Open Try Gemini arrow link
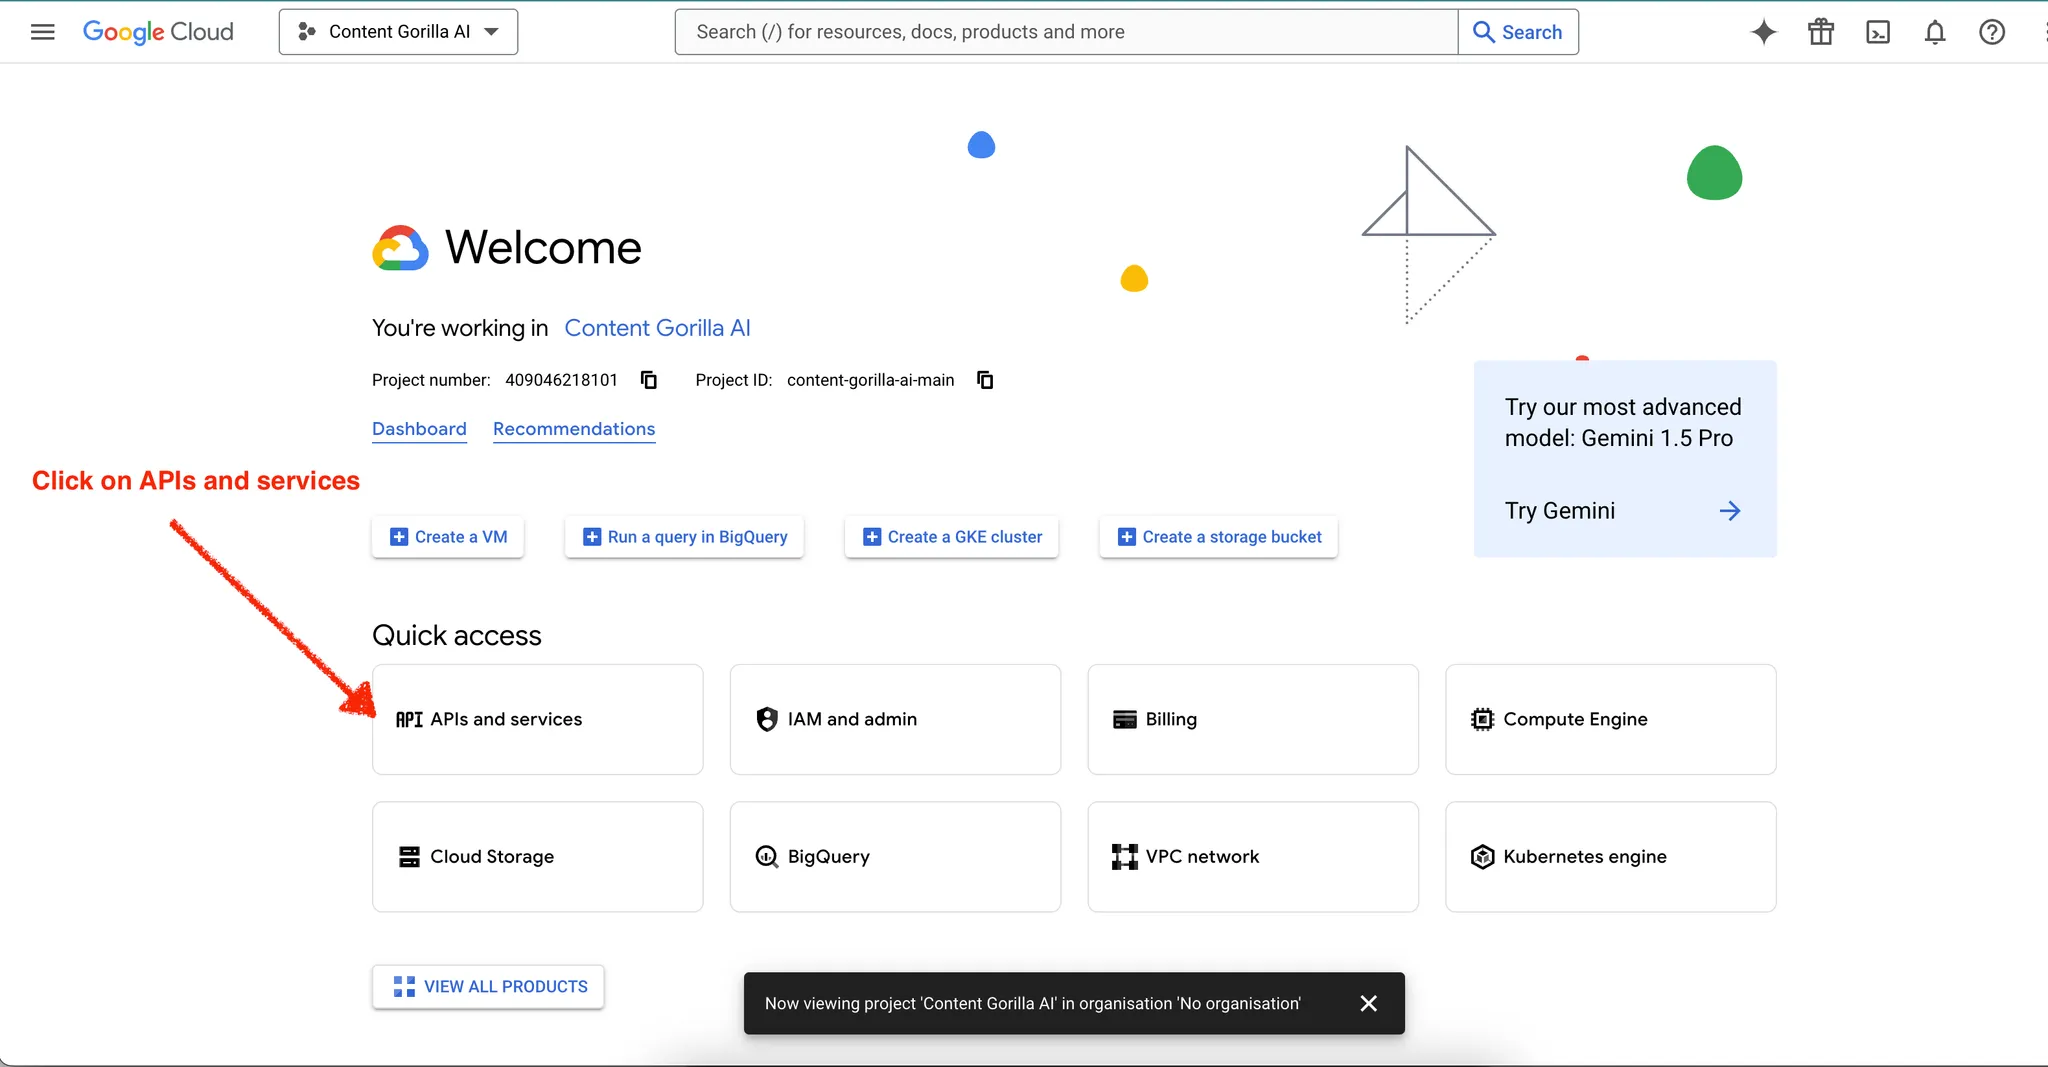2048x1067 pixels. [x=1729, y=511]
